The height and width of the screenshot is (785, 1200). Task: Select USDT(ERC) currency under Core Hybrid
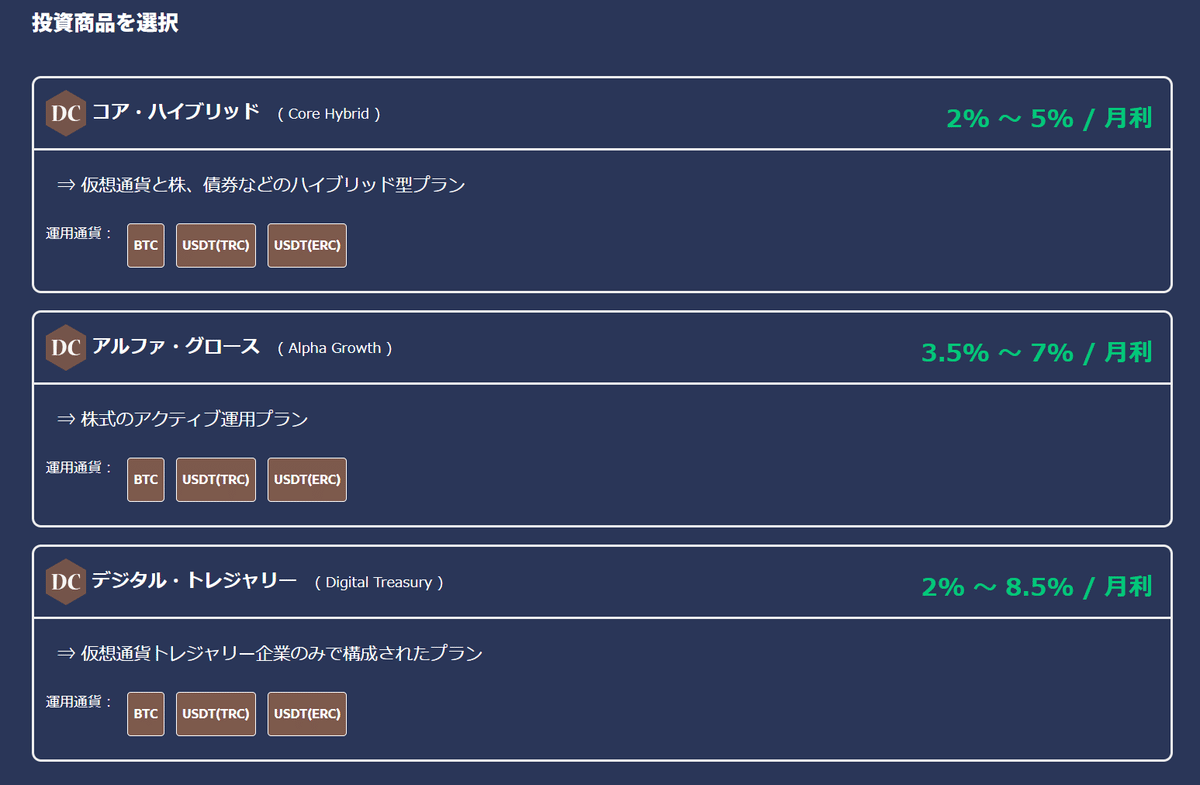pyautogui.click(x=306, y=245)
